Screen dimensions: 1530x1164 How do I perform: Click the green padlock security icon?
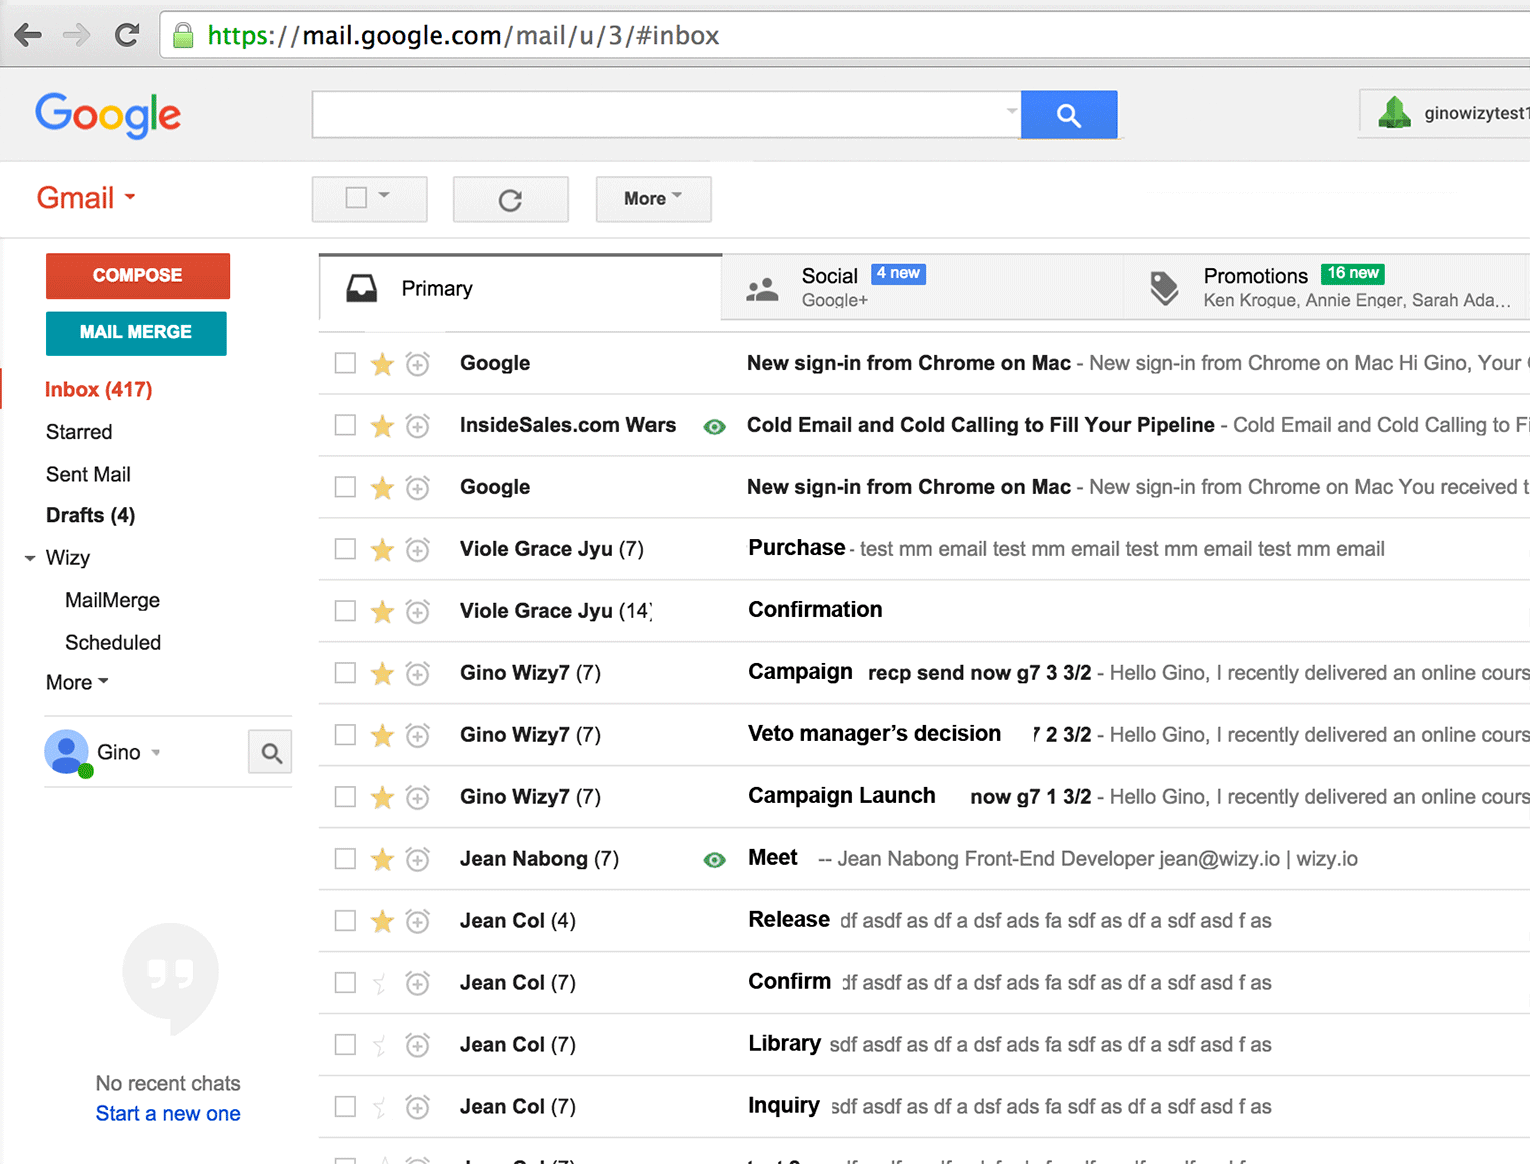coord(183,36)
